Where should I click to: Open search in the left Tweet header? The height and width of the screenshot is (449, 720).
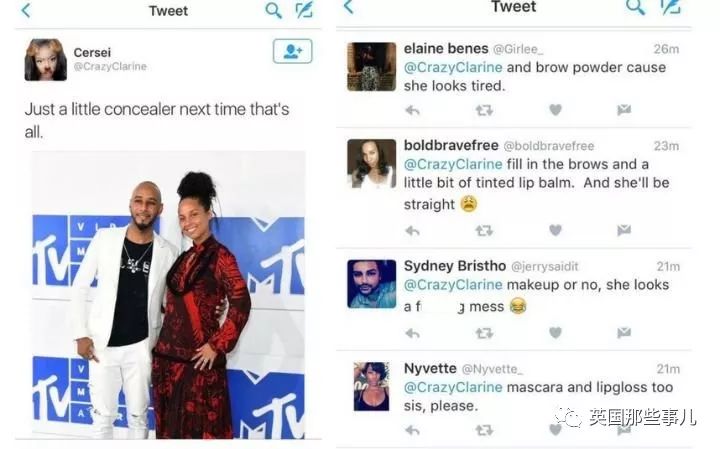273,10
